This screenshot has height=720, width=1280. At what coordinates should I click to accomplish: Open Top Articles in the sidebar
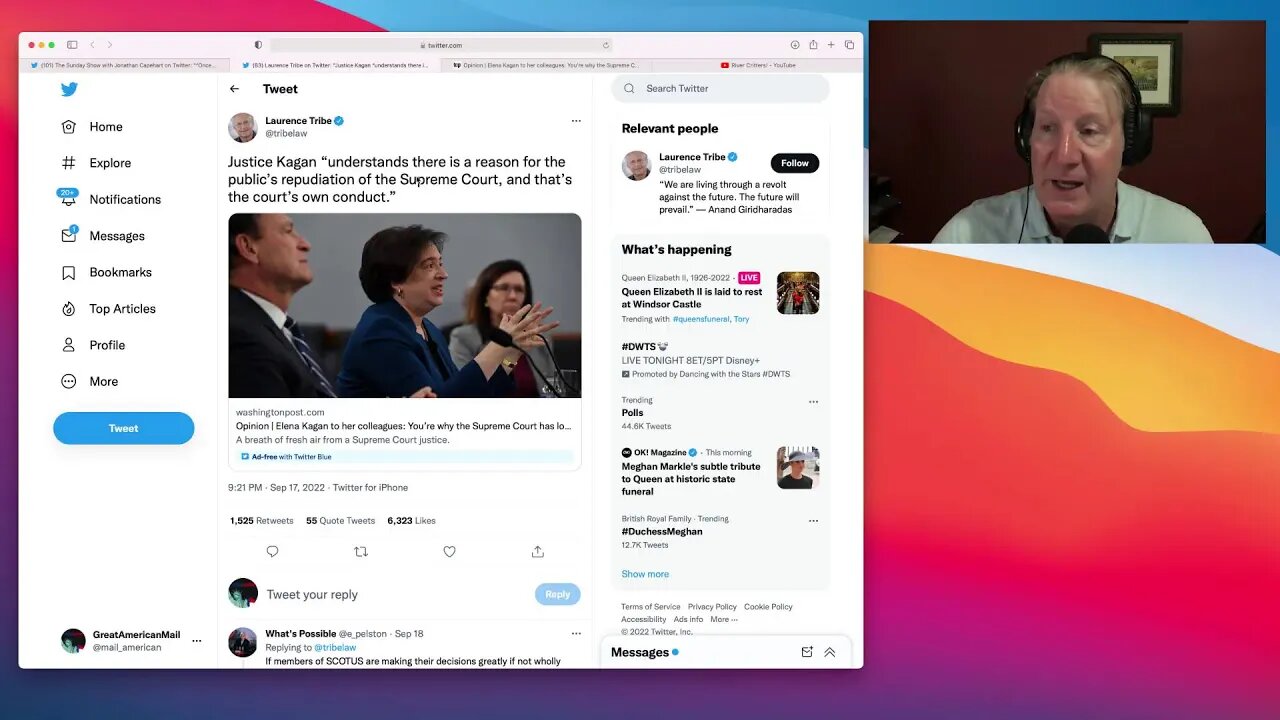[108, 309]
